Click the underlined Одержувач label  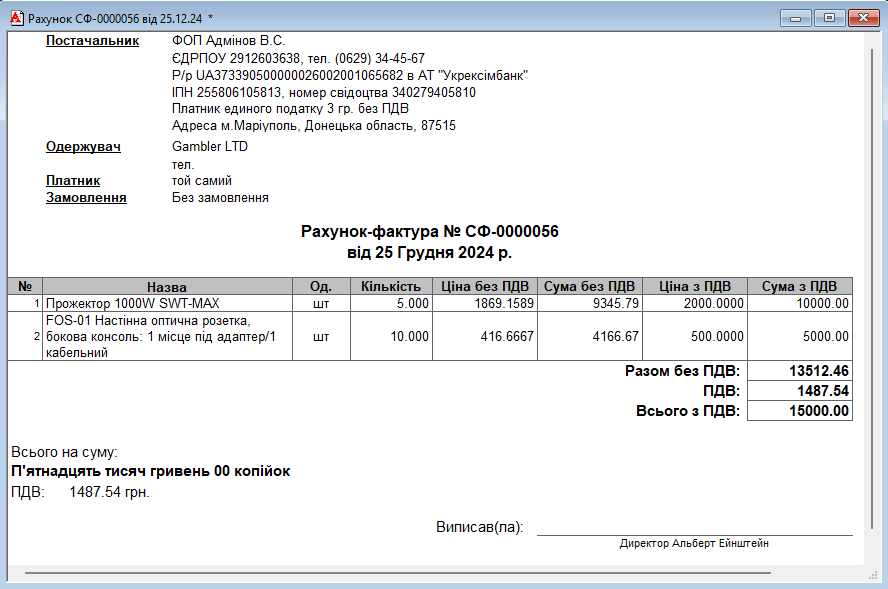click(83, 147)
